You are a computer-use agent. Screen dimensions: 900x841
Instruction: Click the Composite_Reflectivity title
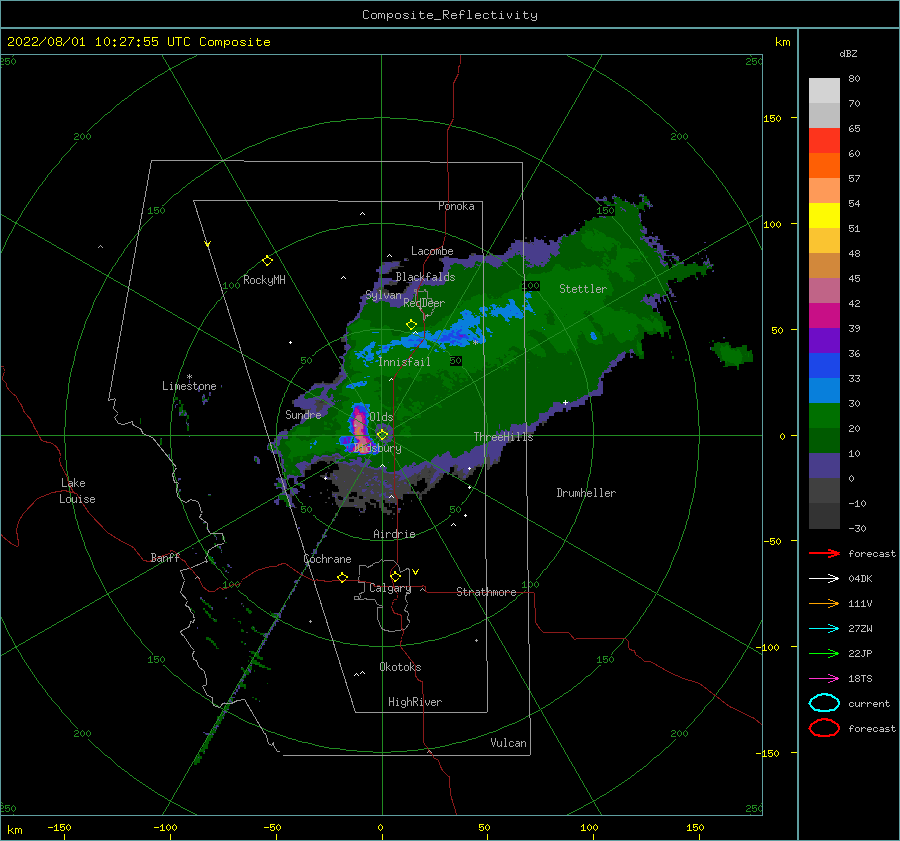pyautogui.click(x=449, y=15)
